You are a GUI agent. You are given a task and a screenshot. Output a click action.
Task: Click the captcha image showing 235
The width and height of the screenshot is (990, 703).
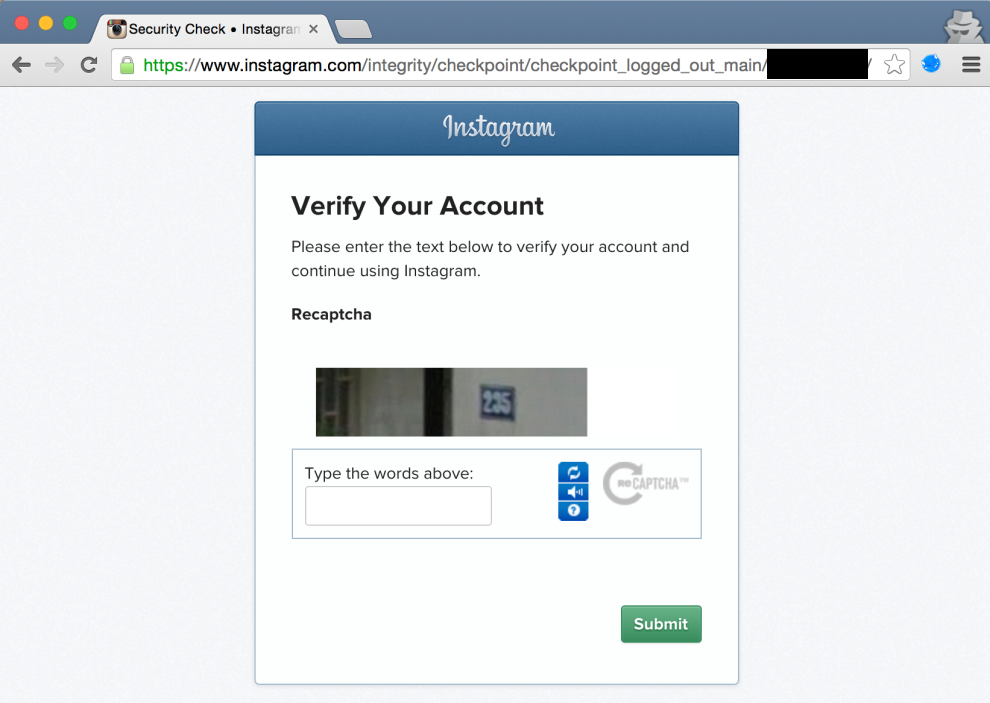451,402
